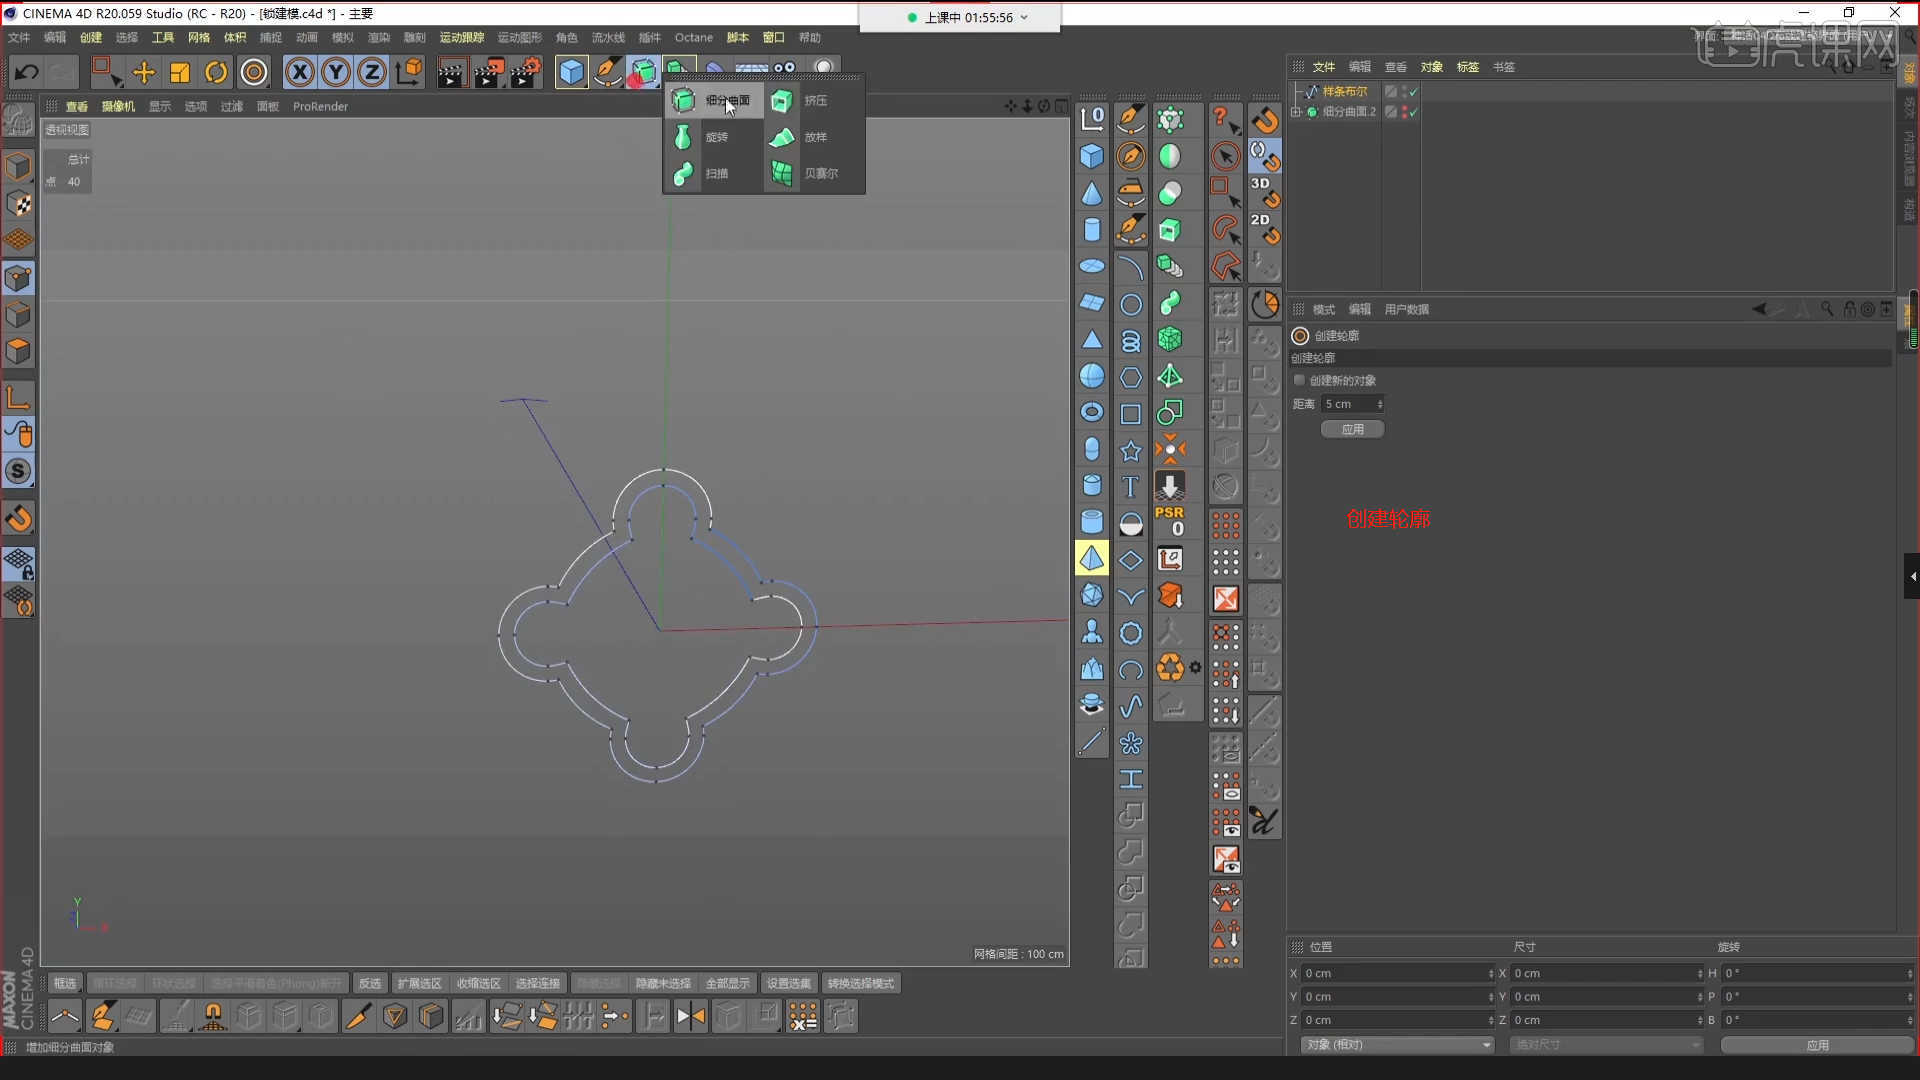This screenshot has height=1080, width=1920.
Task: Click the 2D snap magnet icon
Action: click(1265, 229)
